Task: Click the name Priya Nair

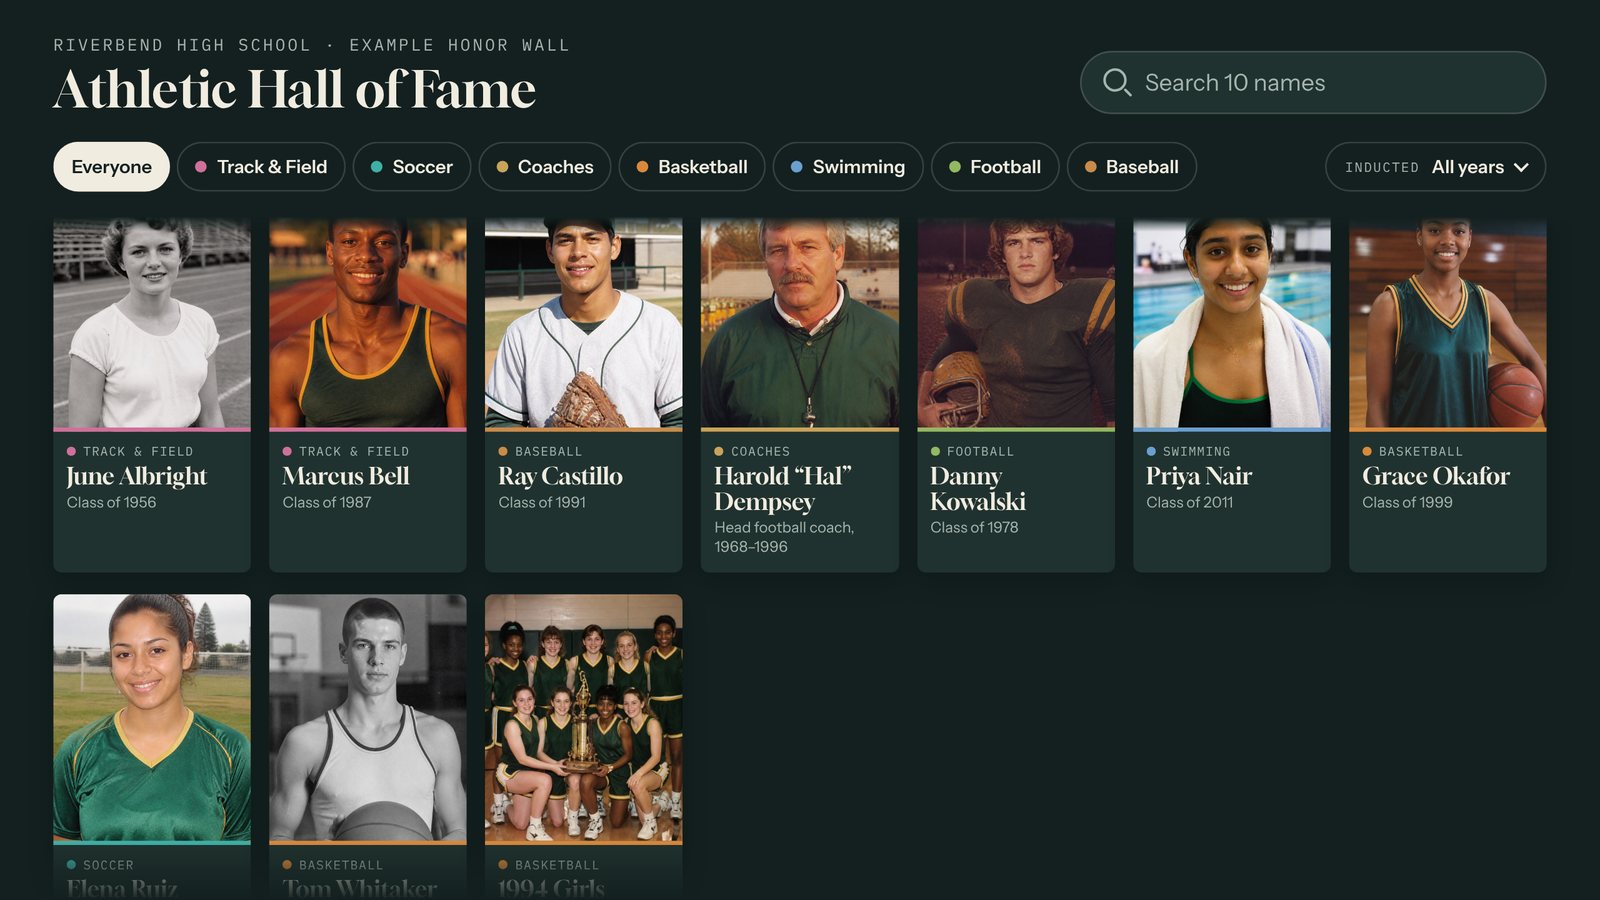Action: [x=1199, y=477]
